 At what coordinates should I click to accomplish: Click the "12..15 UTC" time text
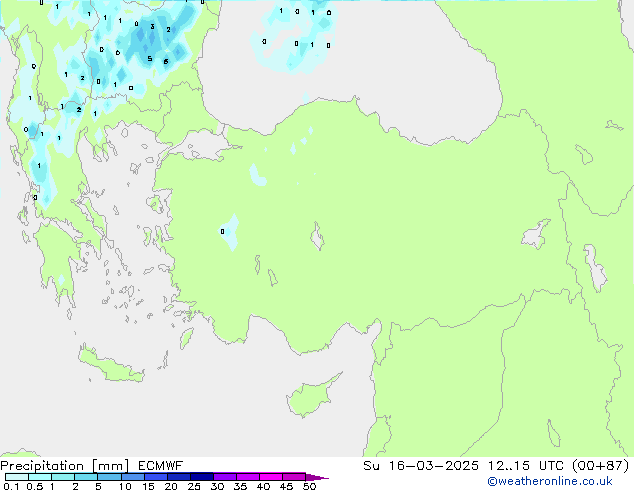coord(526,466)
